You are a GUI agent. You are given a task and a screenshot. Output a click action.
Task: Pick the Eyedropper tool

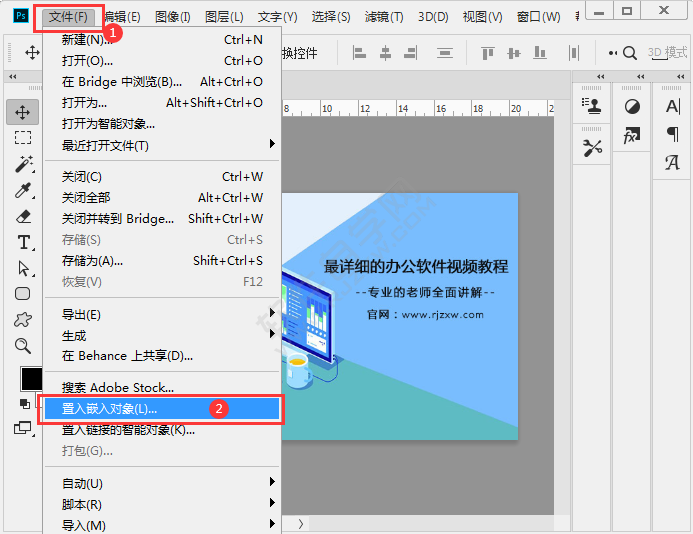[x=22, y=190]
